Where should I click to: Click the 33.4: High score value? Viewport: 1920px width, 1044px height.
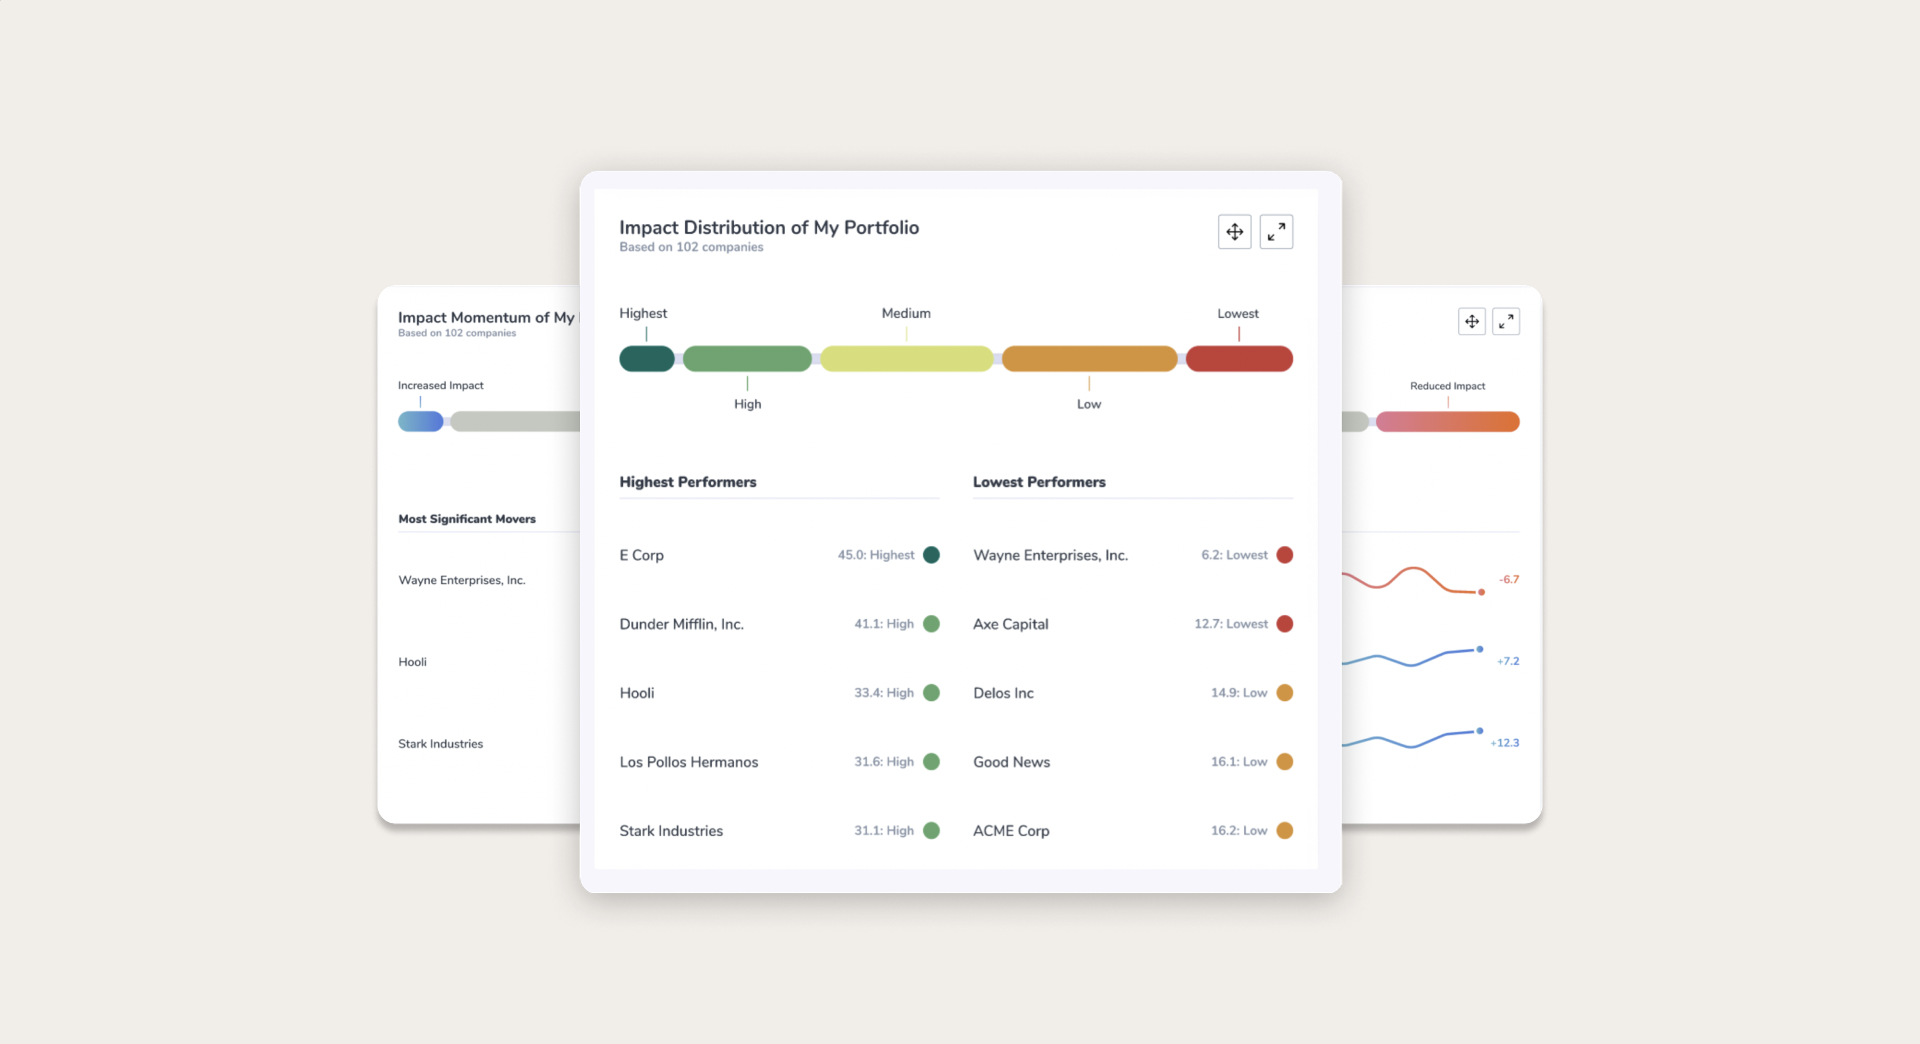pyautogui.click(x=884, y=693)
